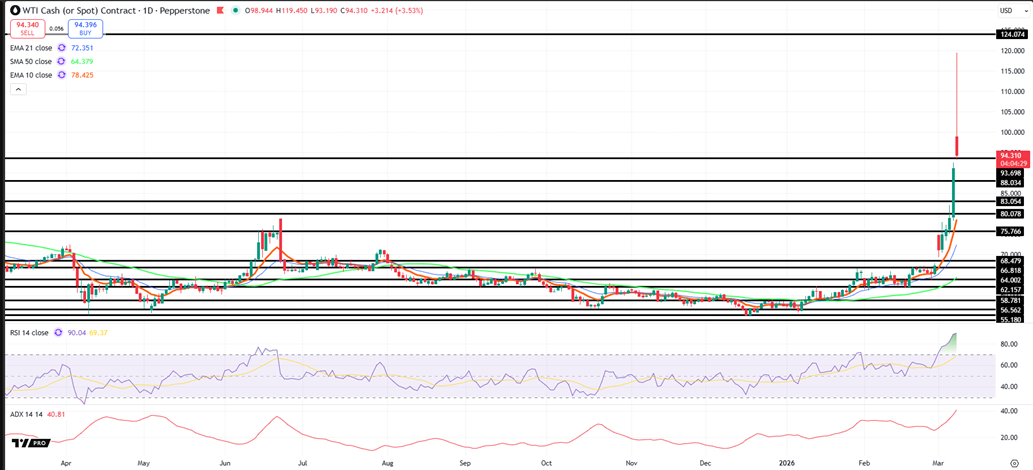Click the SELL 94.340 button
The height and width of the screenshot is (470, 1033).
tap(28, 28)
